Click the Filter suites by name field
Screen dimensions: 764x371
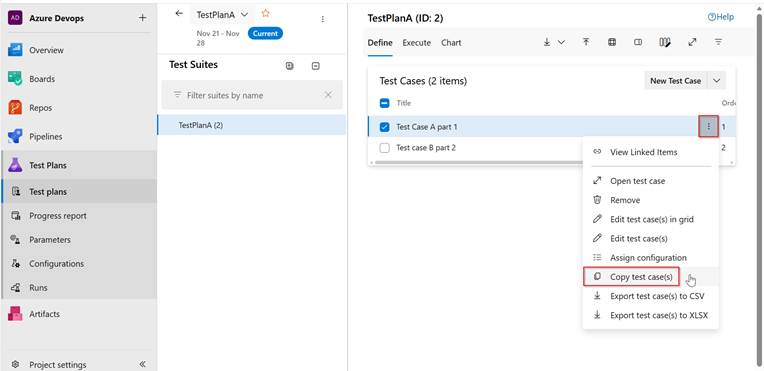coord(252,95)
